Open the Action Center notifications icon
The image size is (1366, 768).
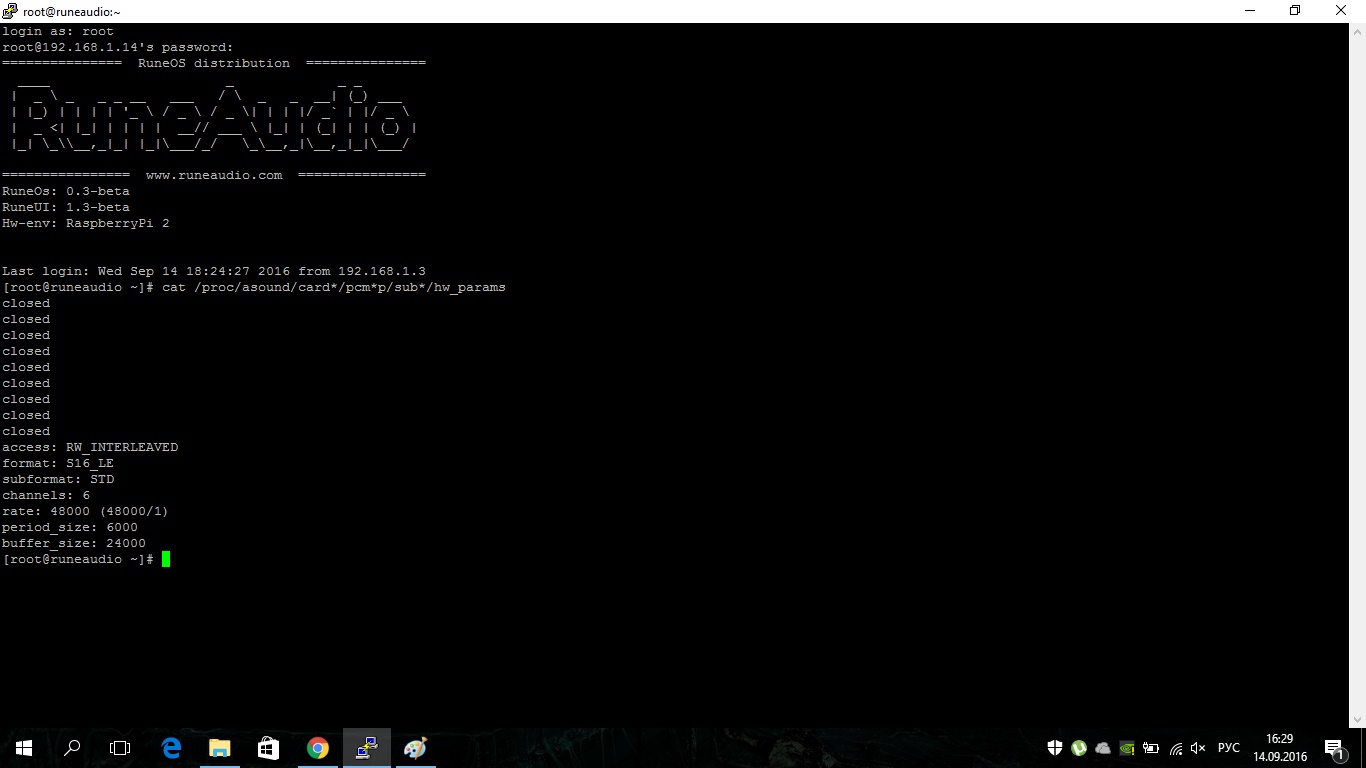tap(1334, 748)
